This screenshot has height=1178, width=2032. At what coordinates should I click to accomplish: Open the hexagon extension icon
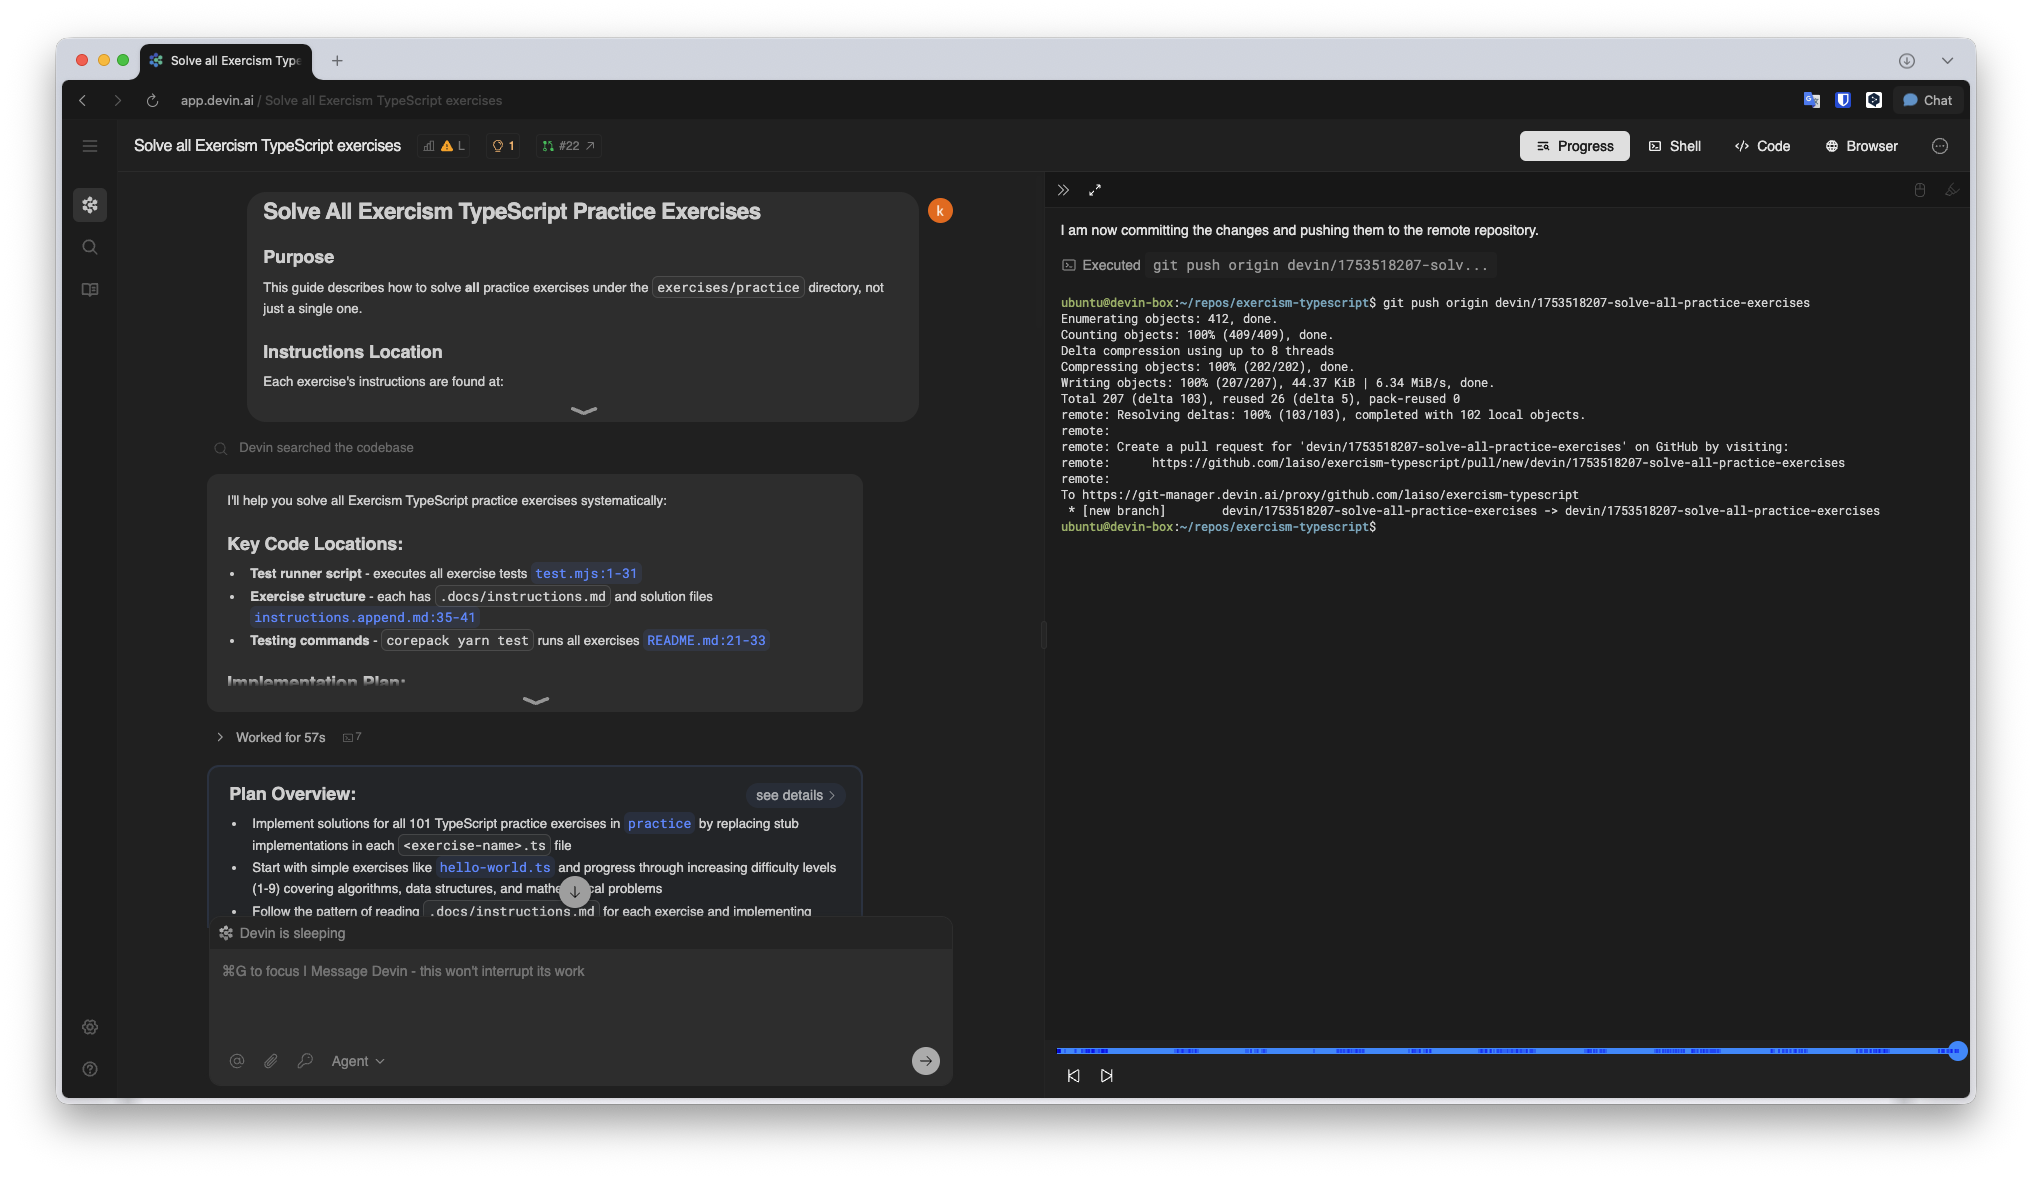tap(1874, 100)
